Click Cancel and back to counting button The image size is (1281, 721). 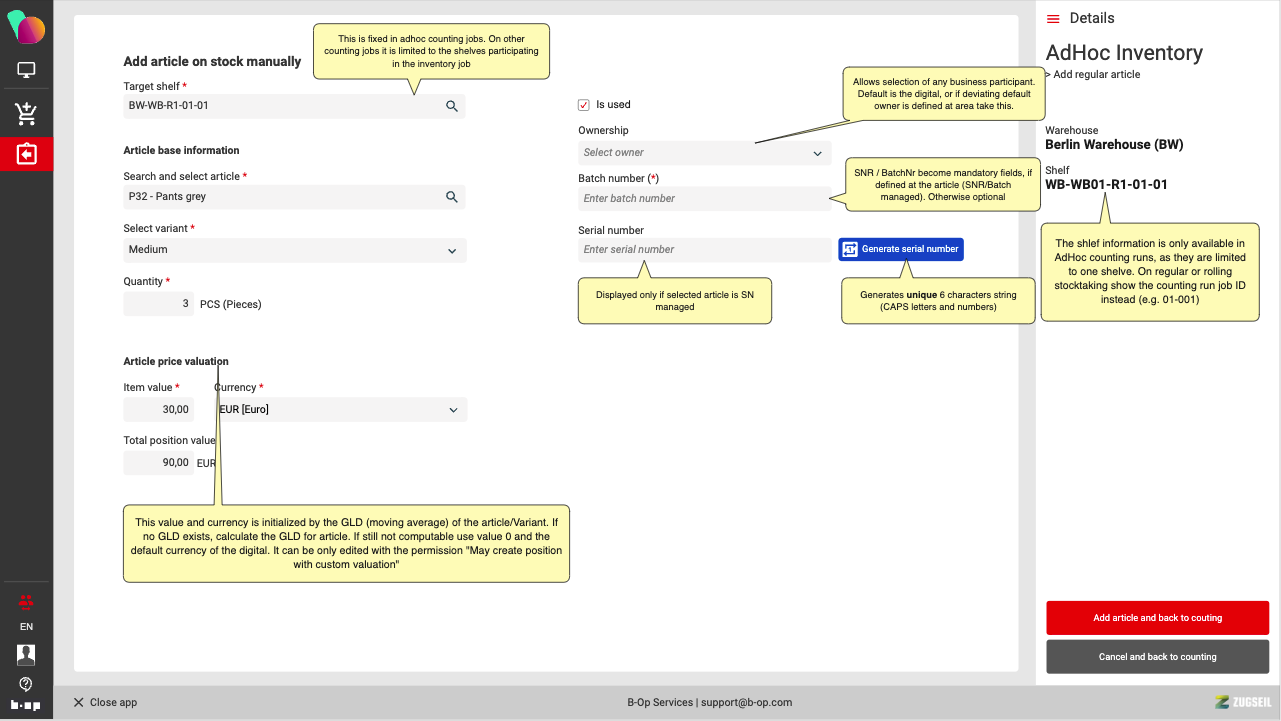coord(1157,657)
